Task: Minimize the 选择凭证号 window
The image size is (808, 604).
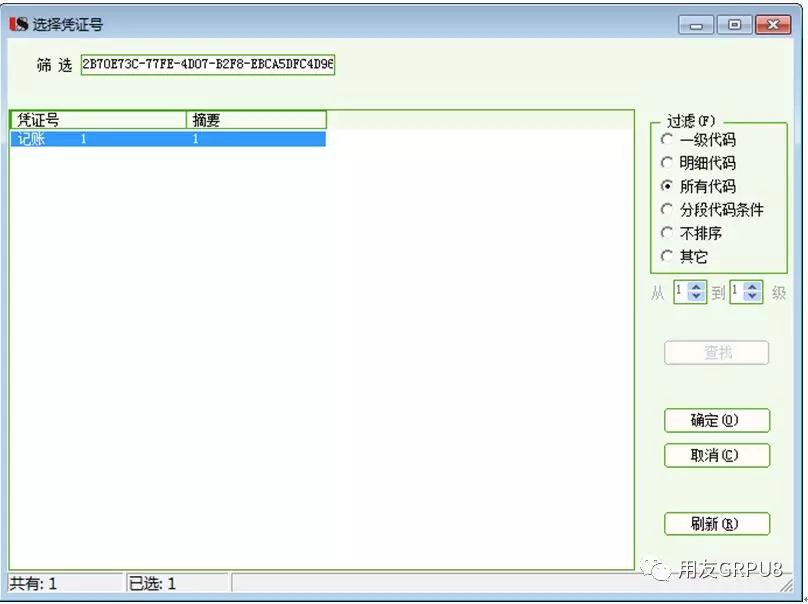Action: [696, 25]
